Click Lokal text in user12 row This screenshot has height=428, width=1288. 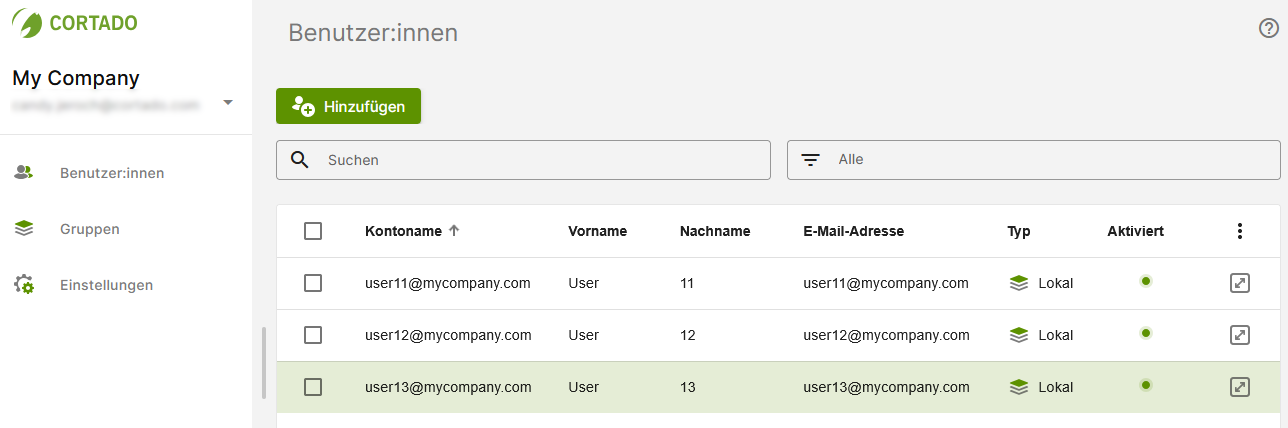click(x=1056, y=335)
